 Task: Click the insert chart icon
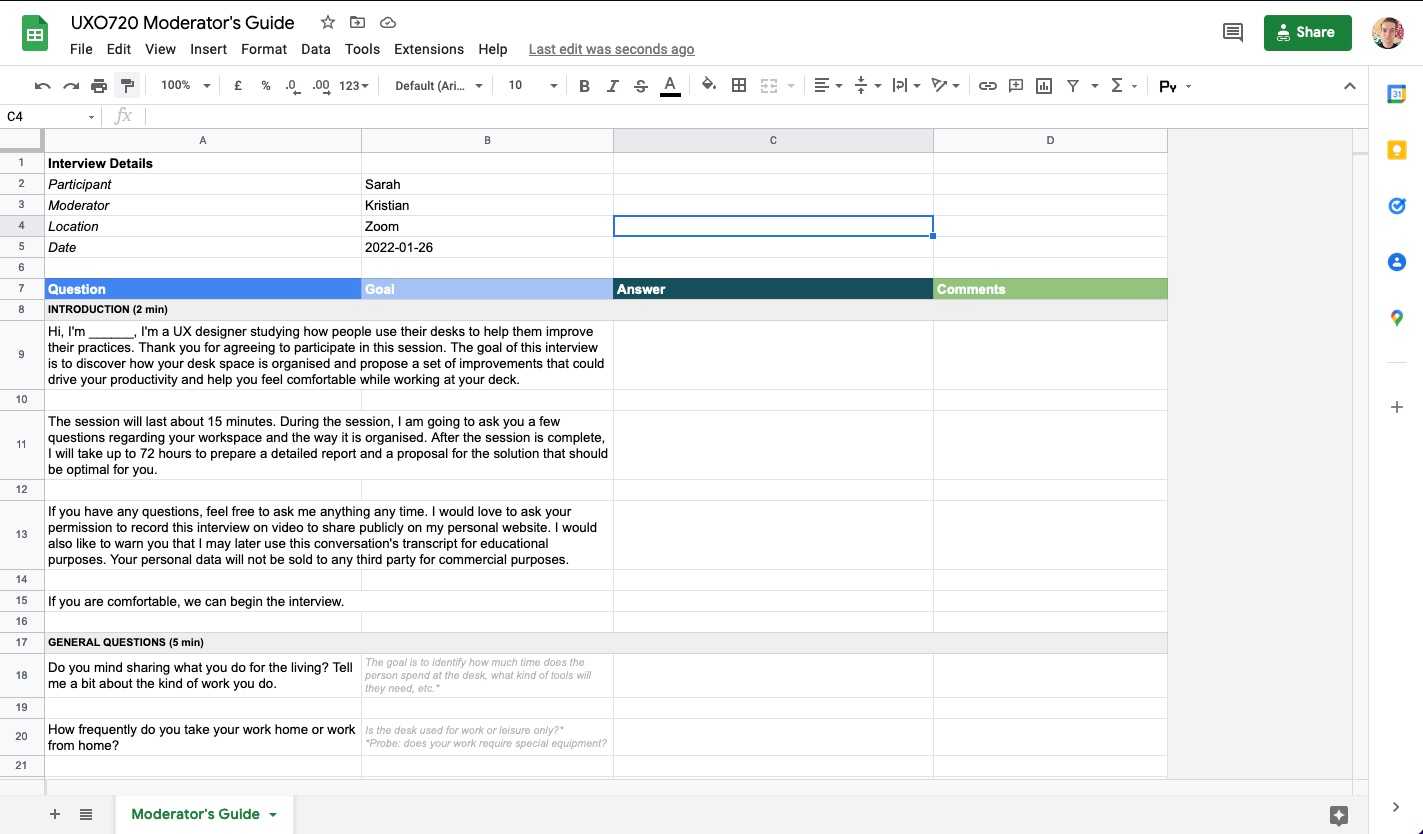pos(1044,86)
